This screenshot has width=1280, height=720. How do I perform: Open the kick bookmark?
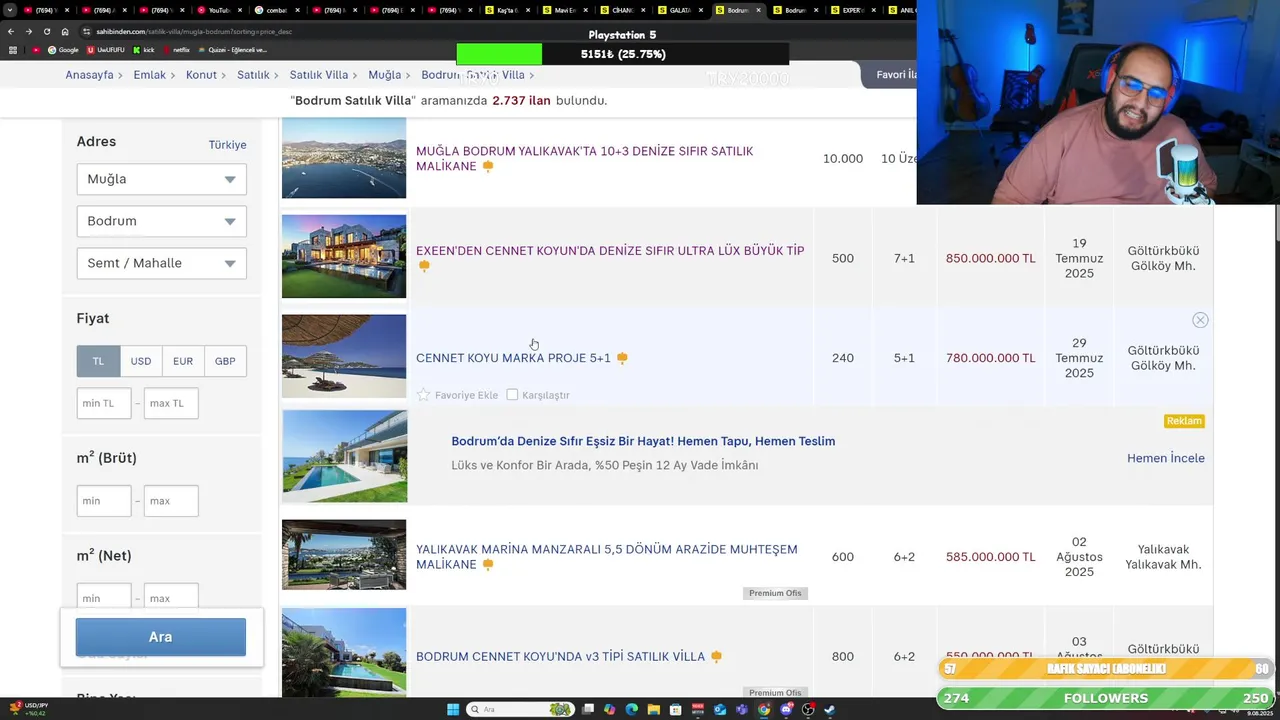143,50
